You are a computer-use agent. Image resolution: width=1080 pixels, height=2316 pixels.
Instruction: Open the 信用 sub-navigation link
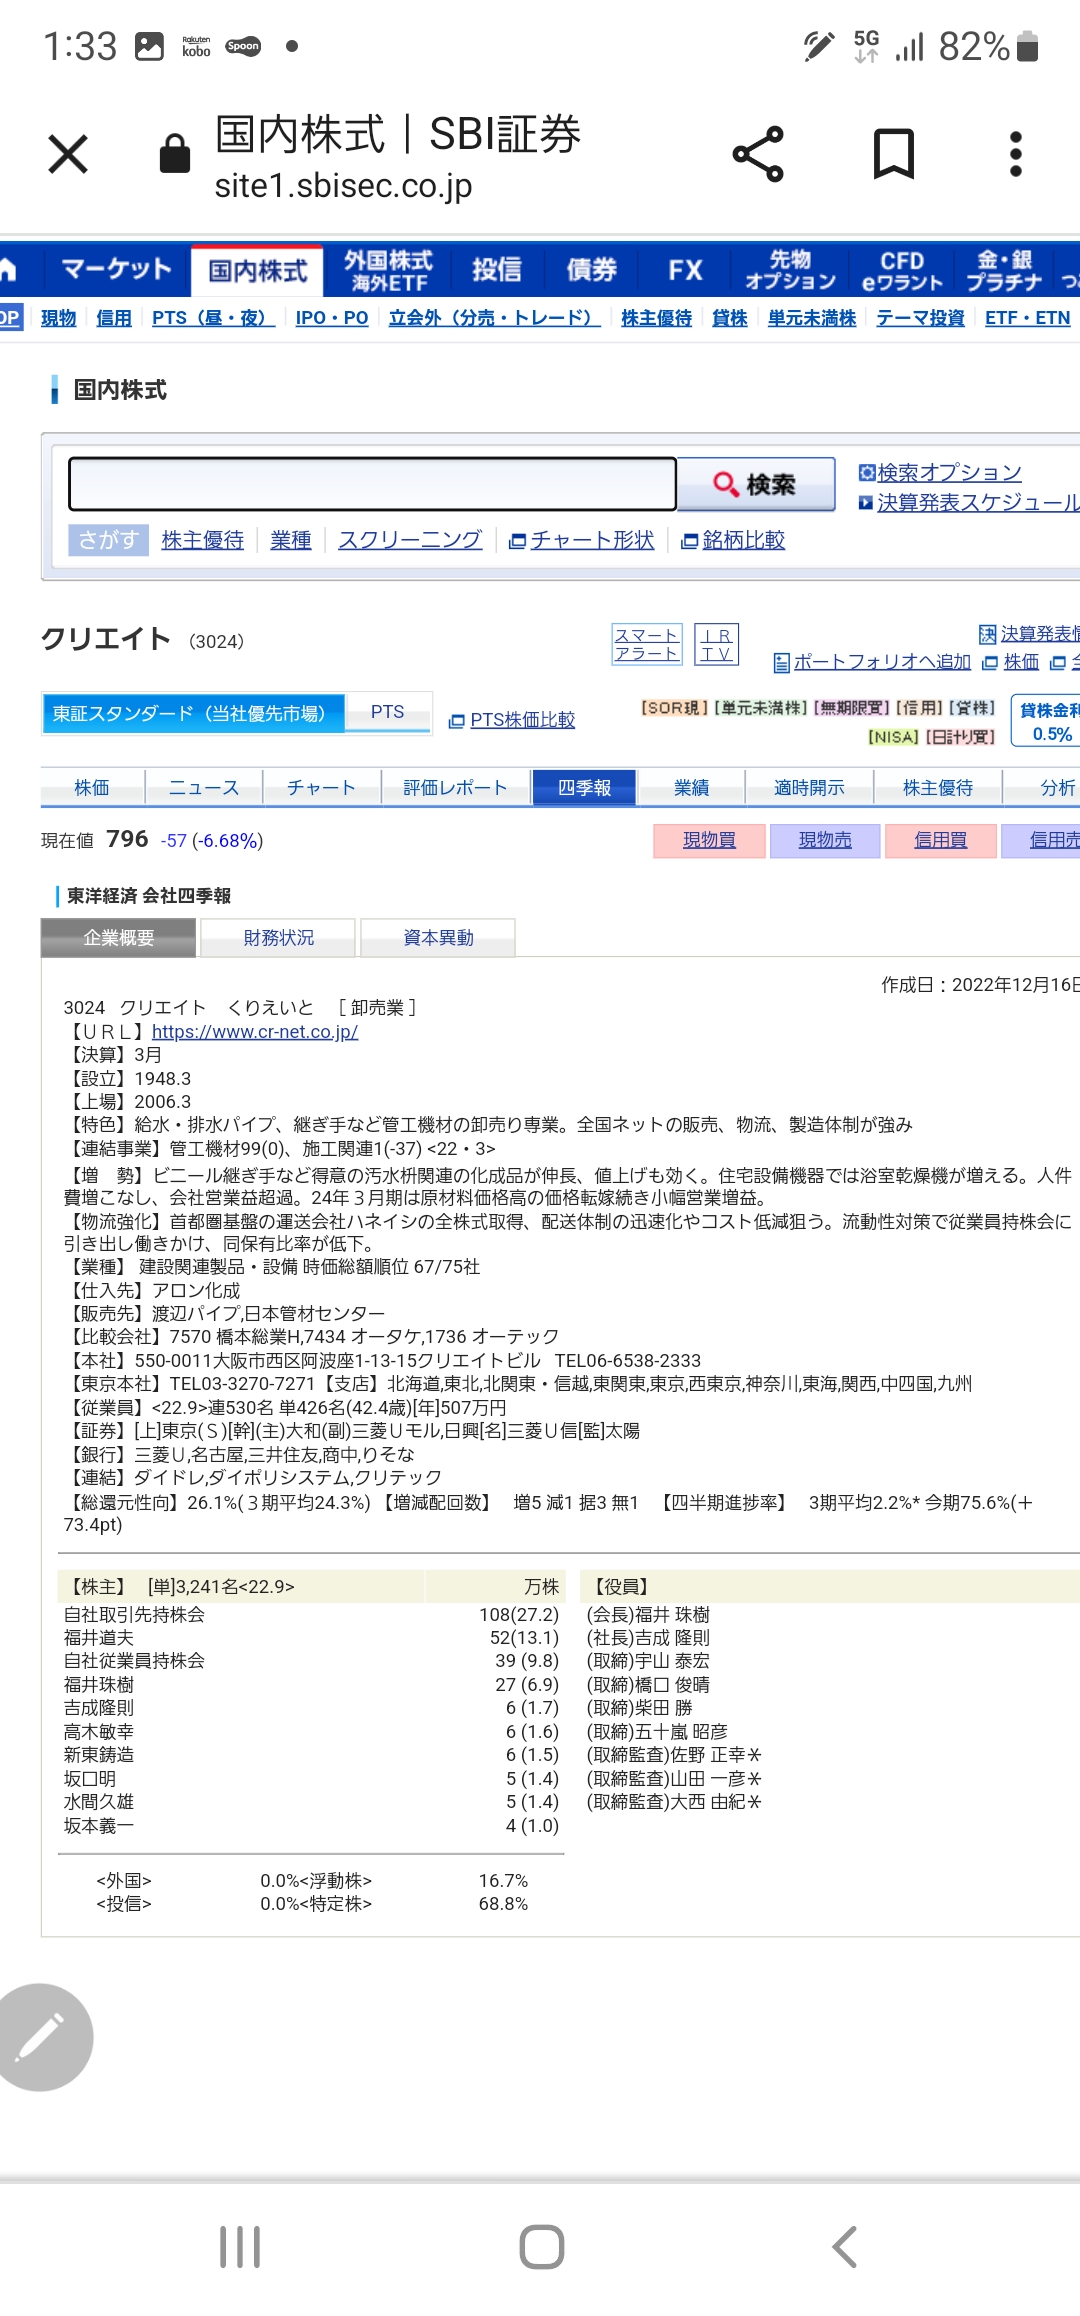click(x=114, y=318)
